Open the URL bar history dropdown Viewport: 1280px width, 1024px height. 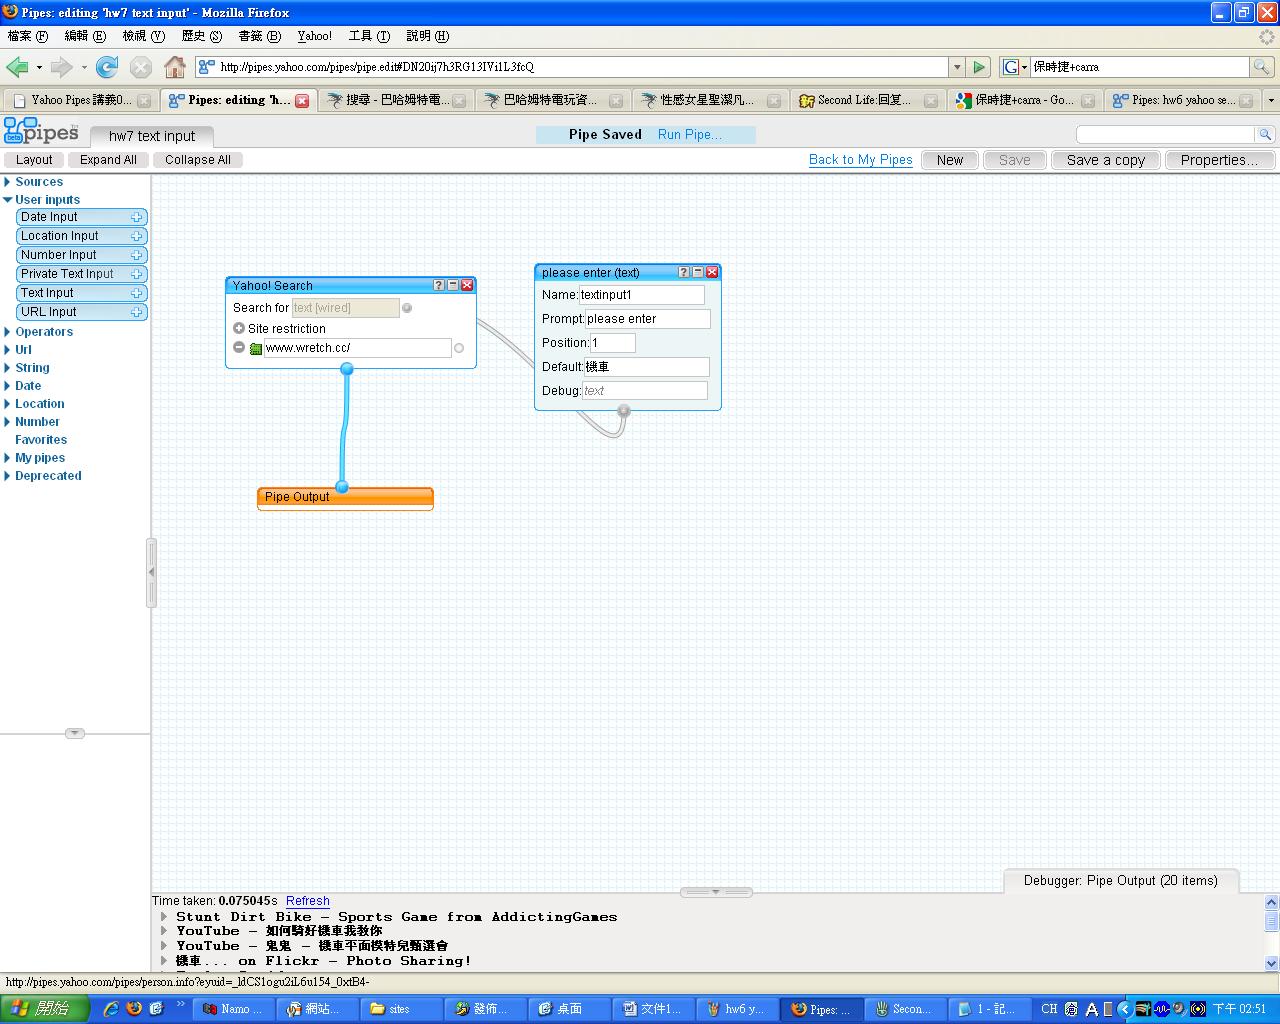click(x=957, y=67)
